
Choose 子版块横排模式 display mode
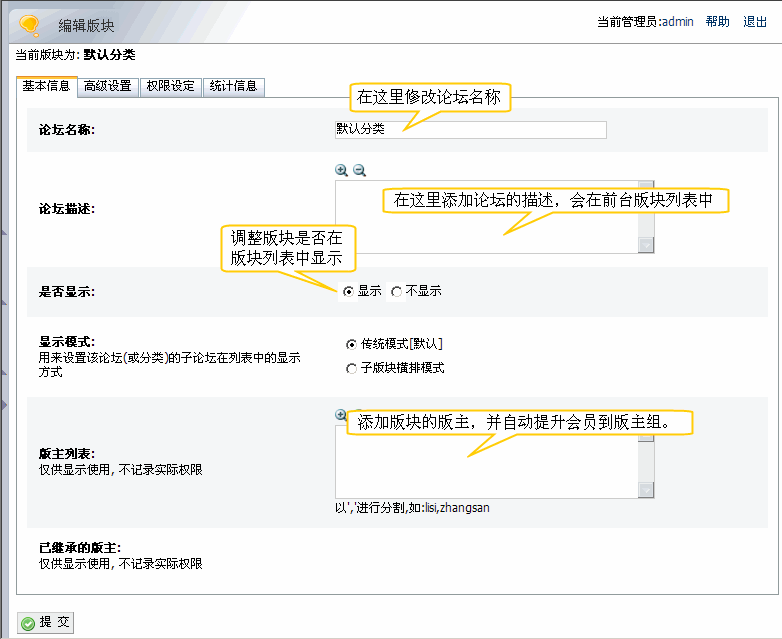pyautogui.click(x=351, y=369)
